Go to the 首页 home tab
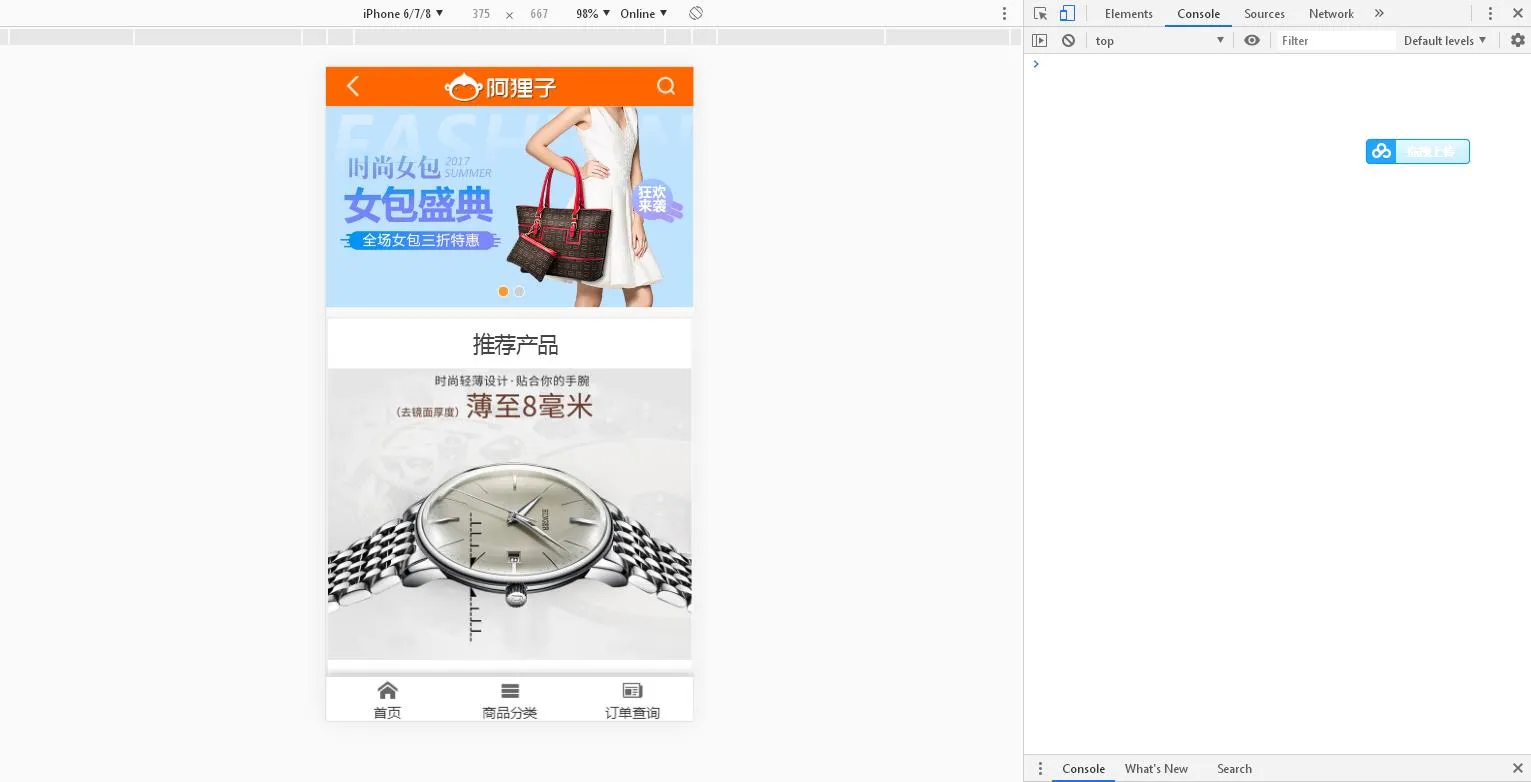This screenshot has width=1531, height=782. [x=387, y=700]
